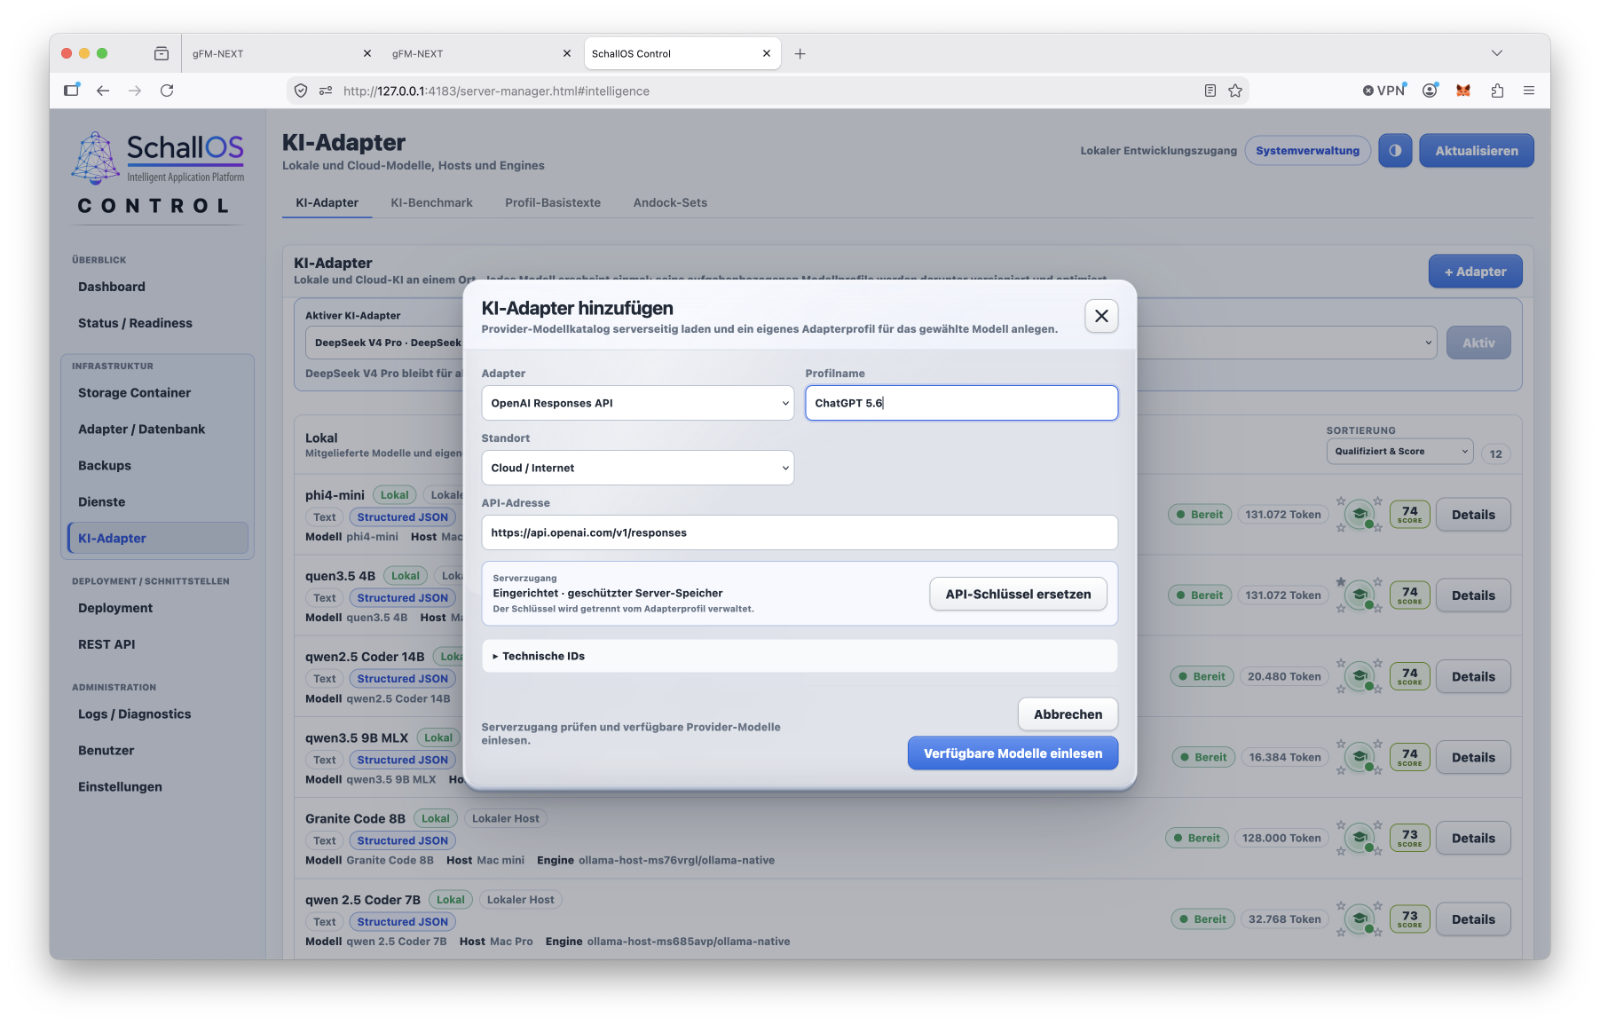Open the extensions puzzle icon

tap(1497, 91)
